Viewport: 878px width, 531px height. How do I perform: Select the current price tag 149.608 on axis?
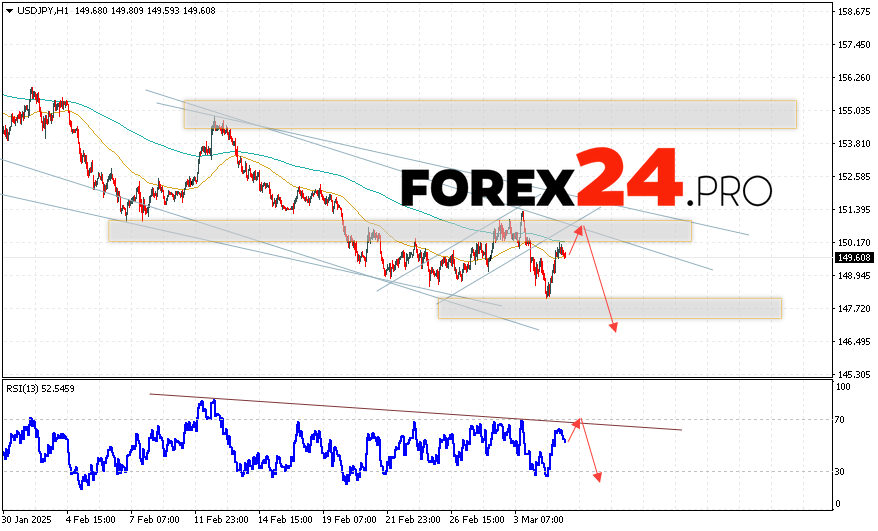coord(852,257)
